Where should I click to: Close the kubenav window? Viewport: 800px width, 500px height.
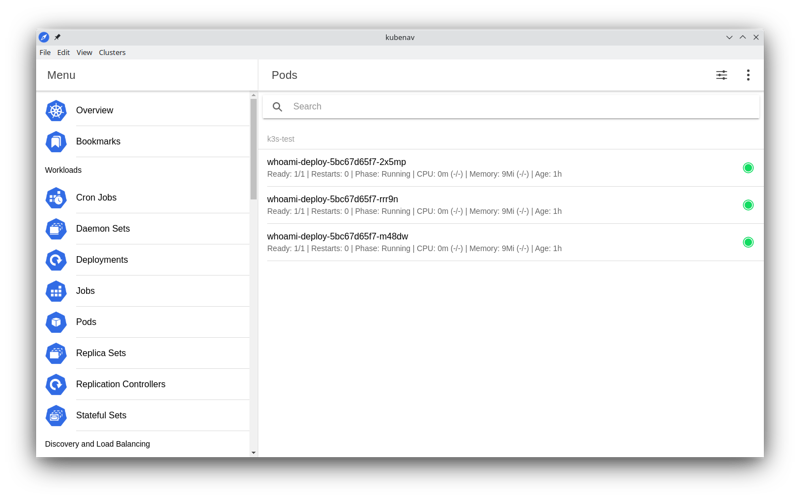point(756,37)
